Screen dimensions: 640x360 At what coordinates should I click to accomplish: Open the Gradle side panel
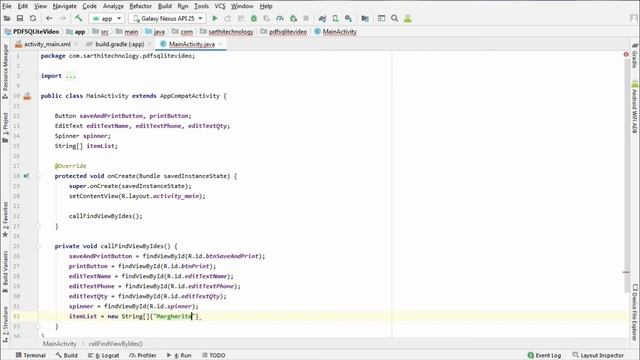click(x=635, y=56)
